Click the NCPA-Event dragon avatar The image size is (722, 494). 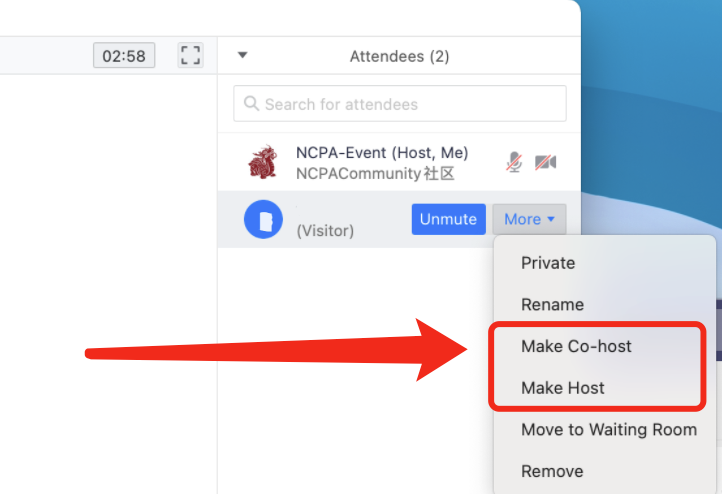[263, 162]
